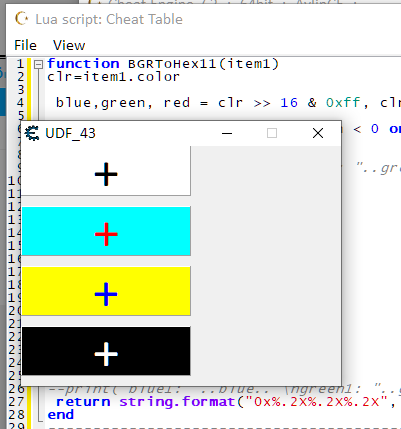Click the black plus on the white panel
The image size is (401, 429).
[106, 174]
